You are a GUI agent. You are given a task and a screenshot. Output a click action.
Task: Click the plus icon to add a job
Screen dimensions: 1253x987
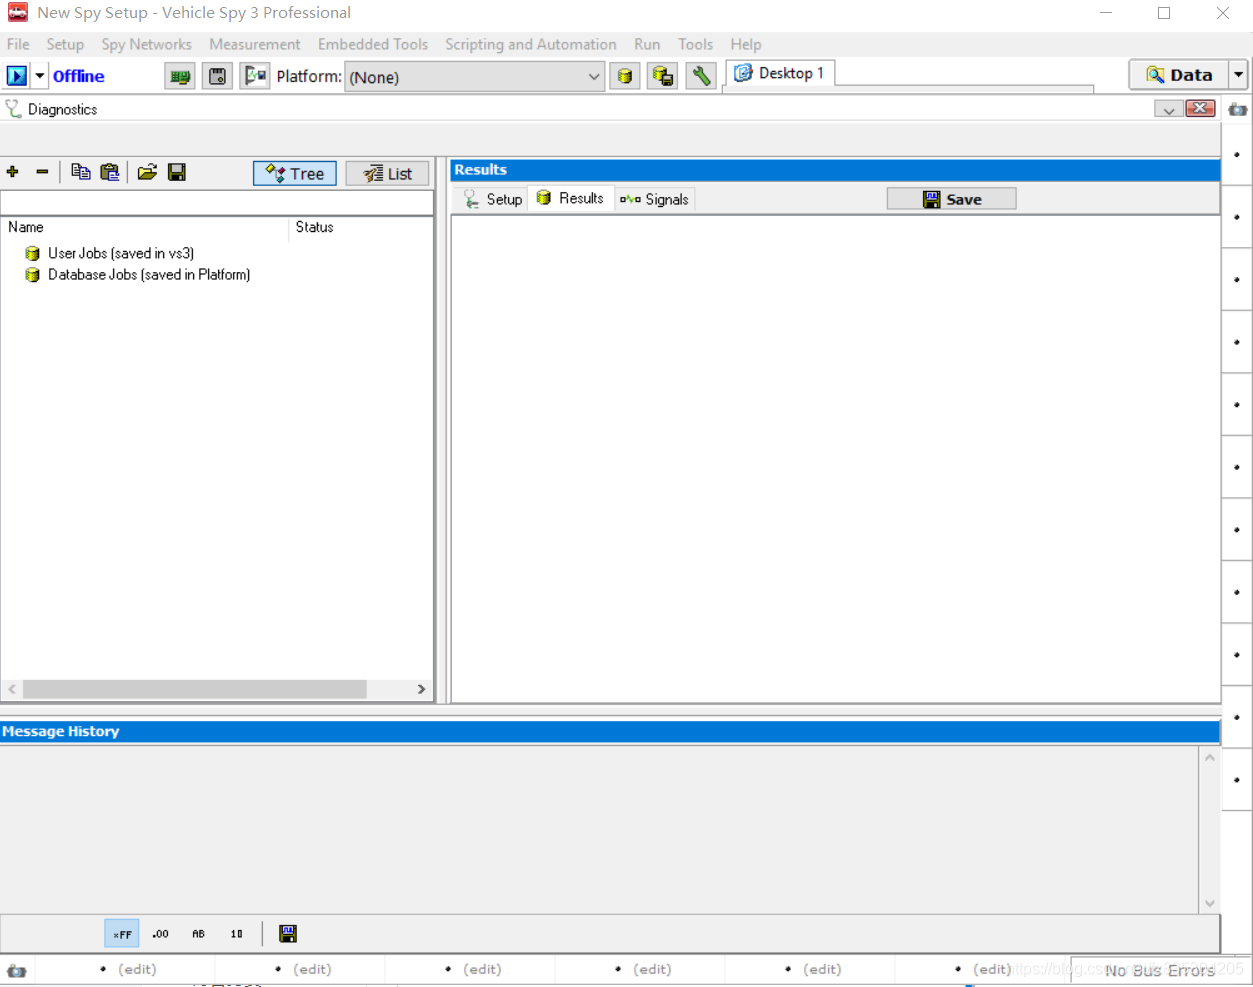13,172
